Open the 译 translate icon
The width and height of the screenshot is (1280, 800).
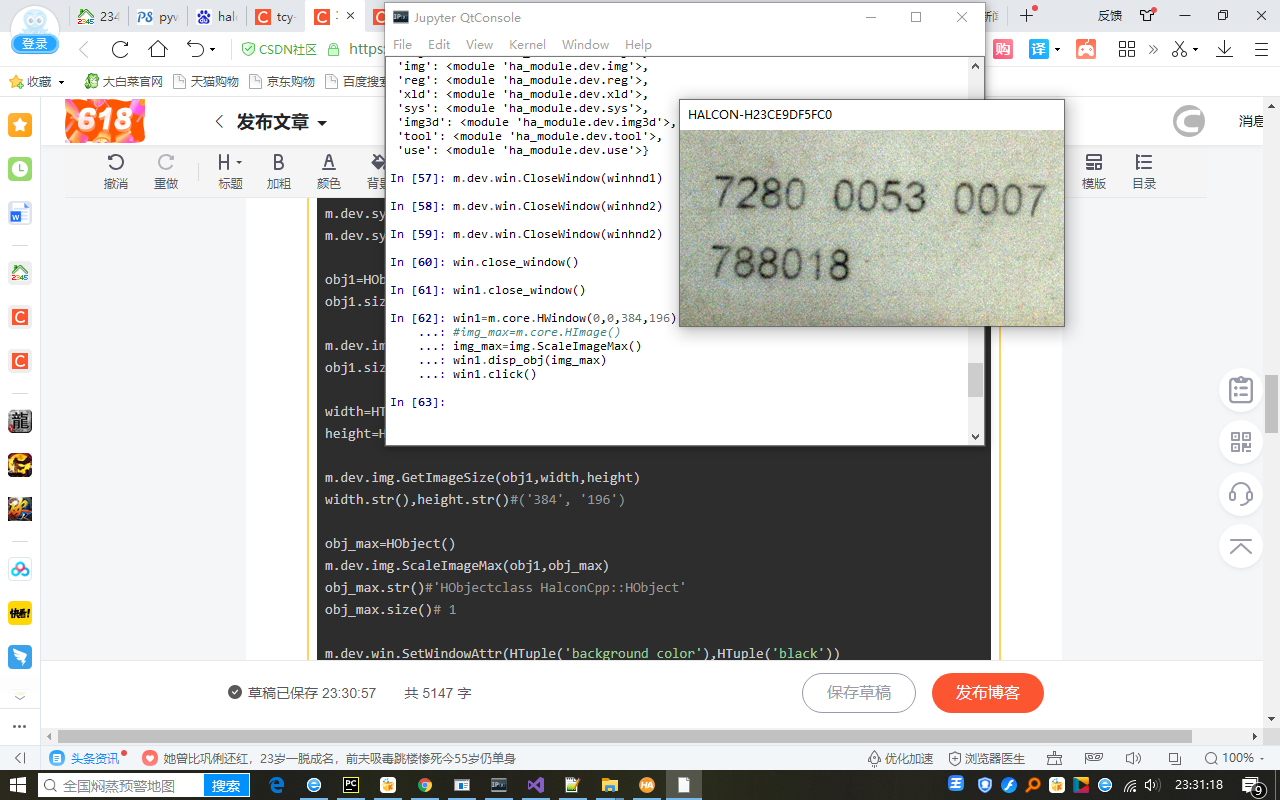pos(1038,48)
